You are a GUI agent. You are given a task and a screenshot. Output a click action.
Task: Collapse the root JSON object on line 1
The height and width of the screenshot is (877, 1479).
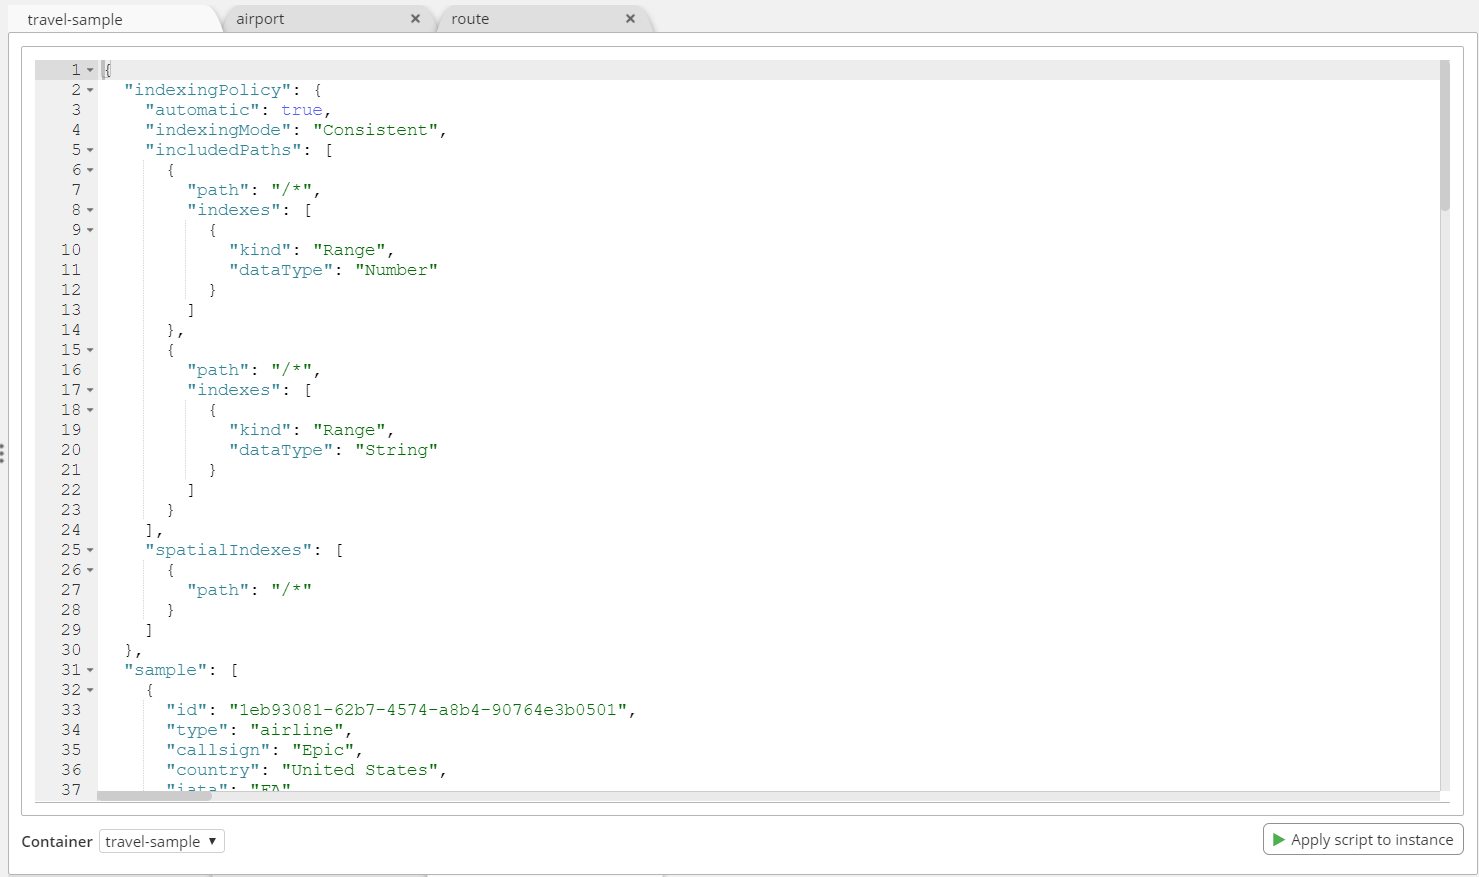coord(92,69)
